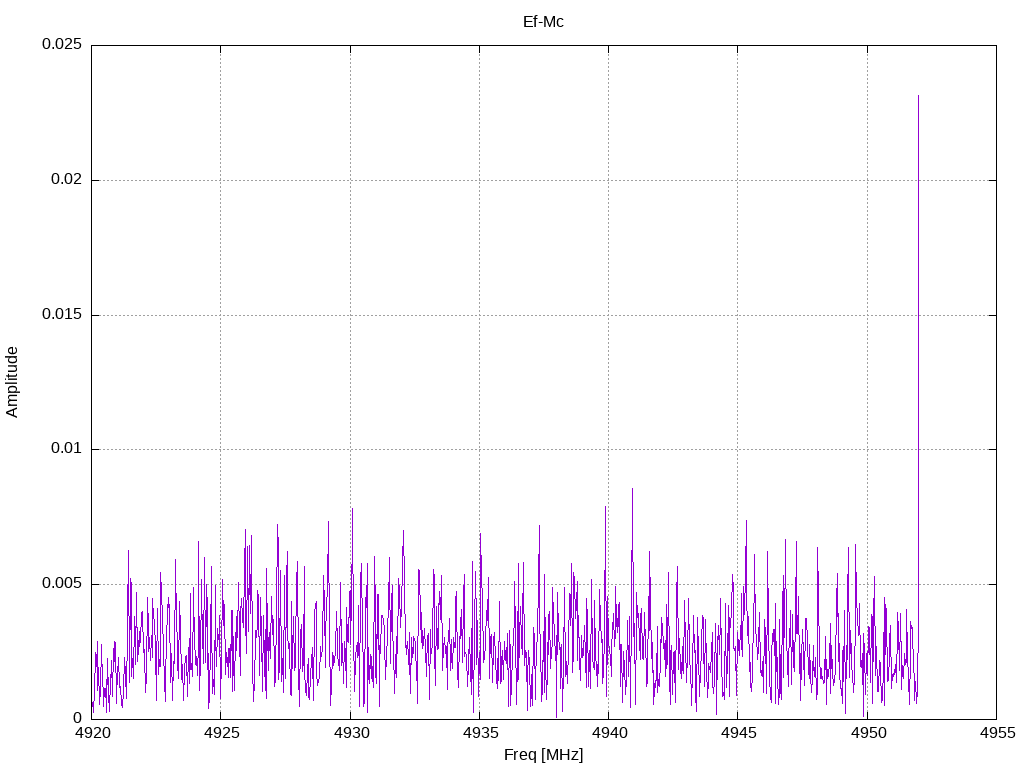Click the top of the tallest spike near 4952 MHz
The image size is (1024, 768).
pos(918,96)
